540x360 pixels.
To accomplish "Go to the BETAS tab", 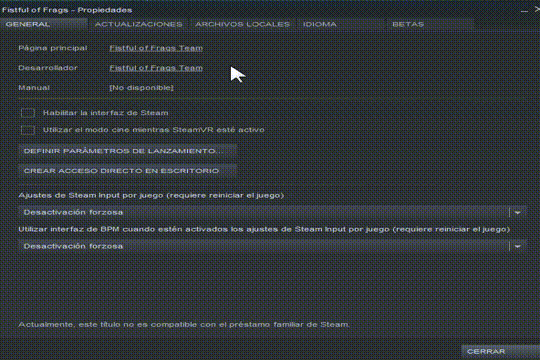I will point(431,24).
